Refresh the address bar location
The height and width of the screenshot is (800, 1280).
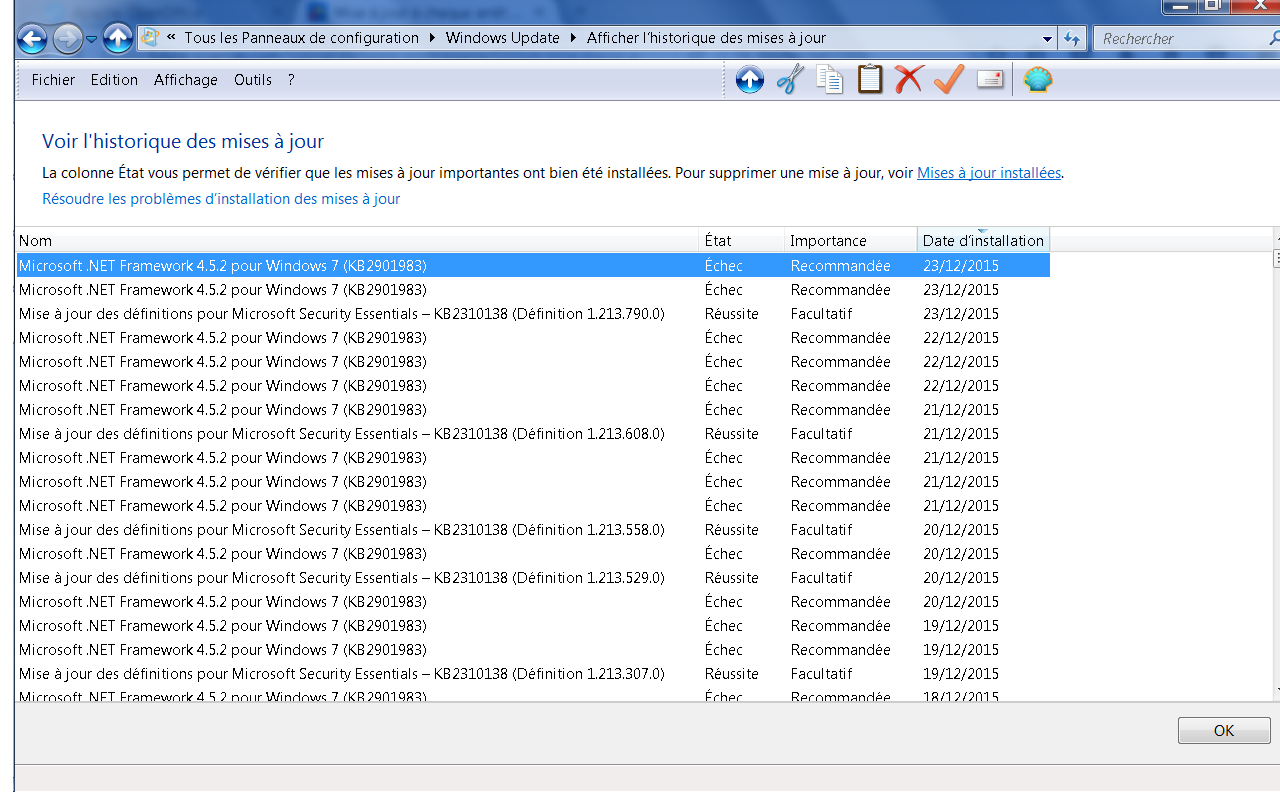click(1072, 39)
